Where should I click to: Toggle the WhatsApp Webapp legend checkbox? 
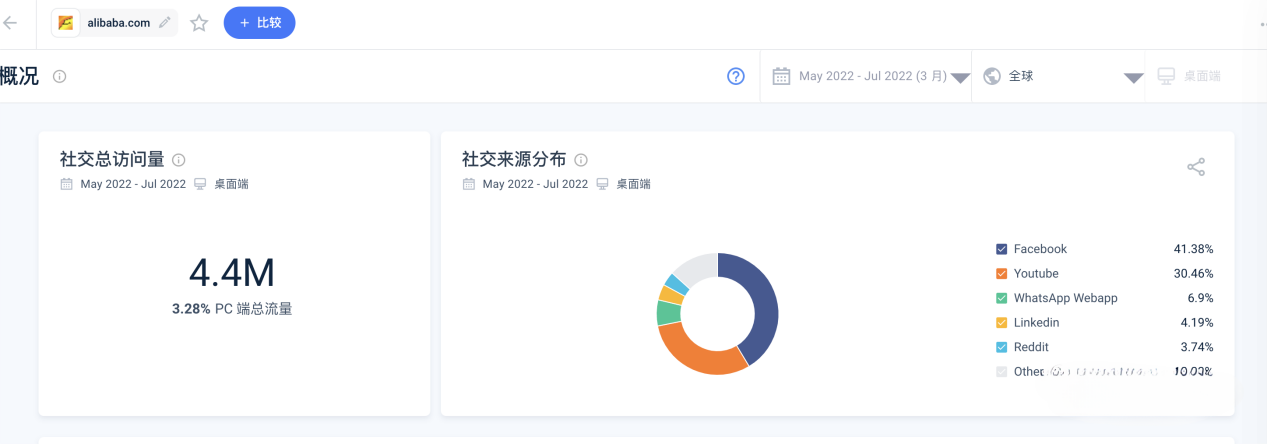(1001, 298)
